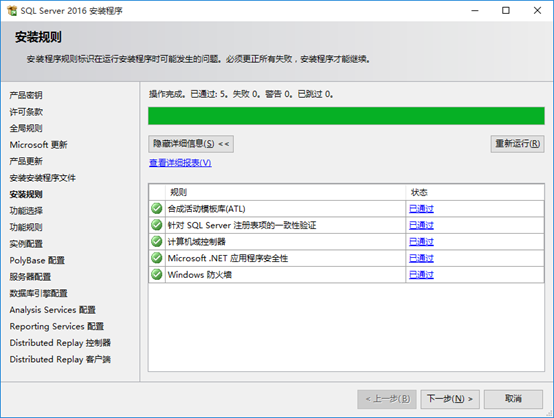Click Microsoft .NET 应用程序安全性 rule name

coord(228,258)
